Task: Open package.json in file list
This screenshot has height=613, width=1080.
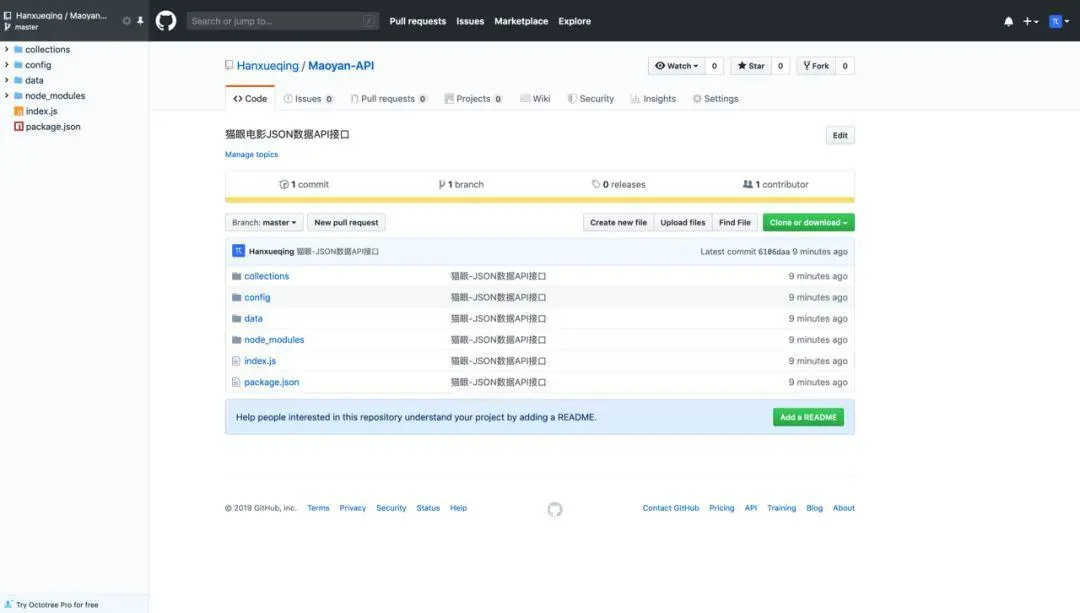Action: [x=271, y=382]
